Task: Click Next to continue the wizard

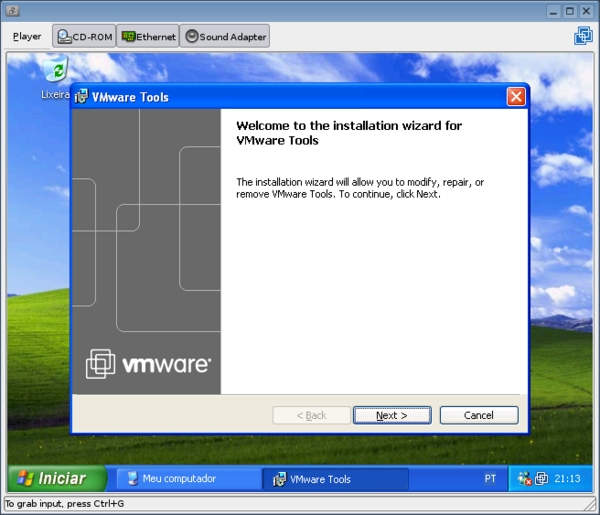Action: tap(392, 415)
